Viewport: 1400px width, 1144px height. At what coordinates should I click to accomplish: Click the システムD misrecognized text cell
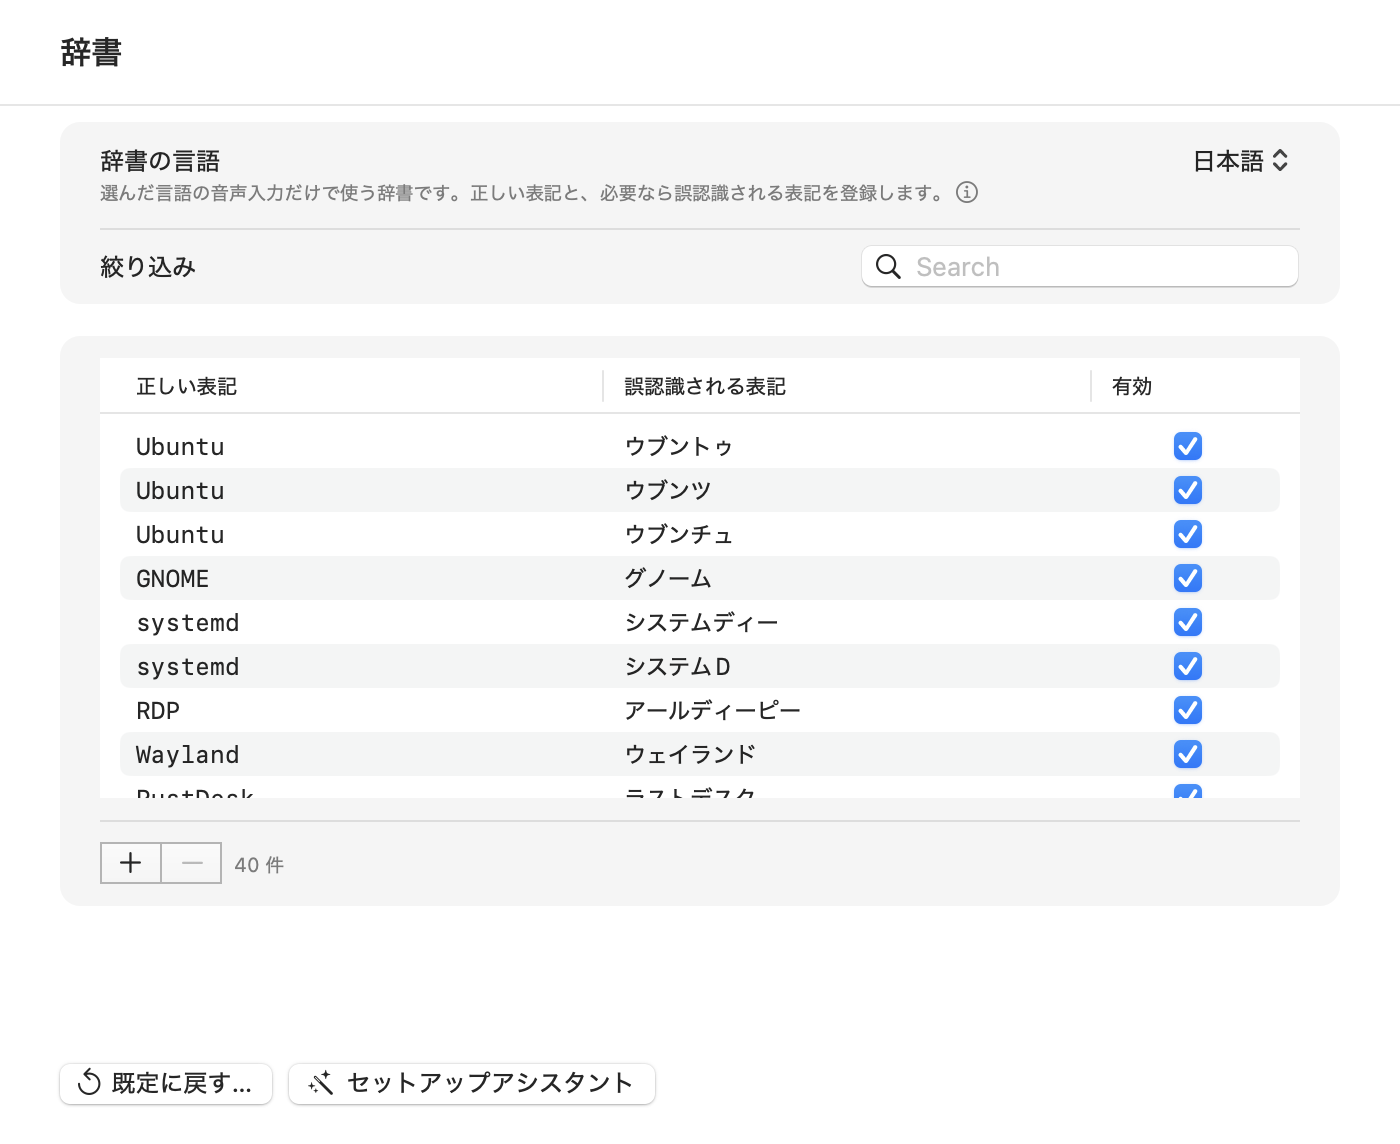678,666
